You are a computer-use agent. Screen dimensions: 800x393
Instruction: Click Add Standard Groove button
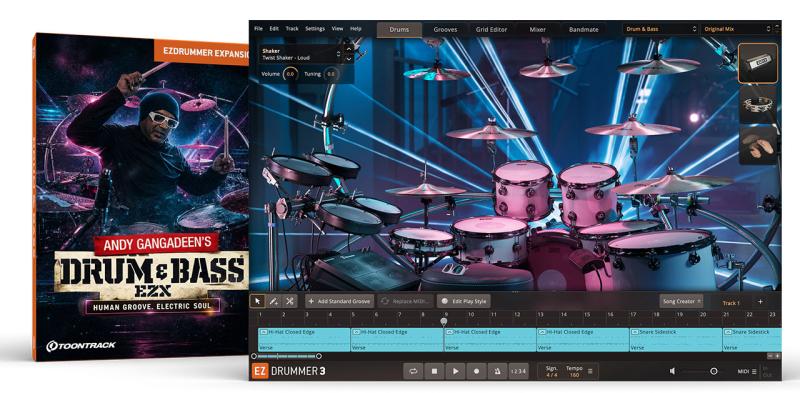(x=340, y=301)
